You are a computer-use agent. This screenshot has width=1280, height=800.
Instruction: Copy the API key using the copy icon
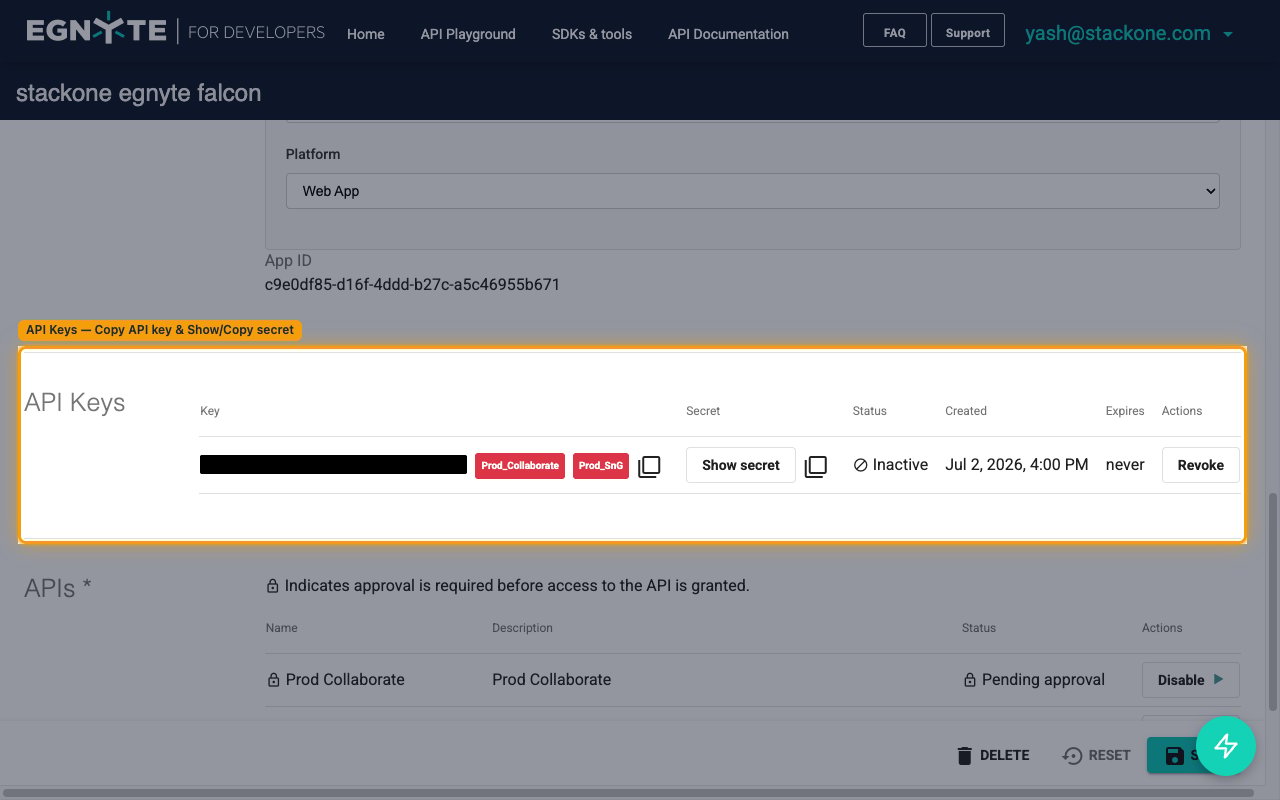point(649,466)
